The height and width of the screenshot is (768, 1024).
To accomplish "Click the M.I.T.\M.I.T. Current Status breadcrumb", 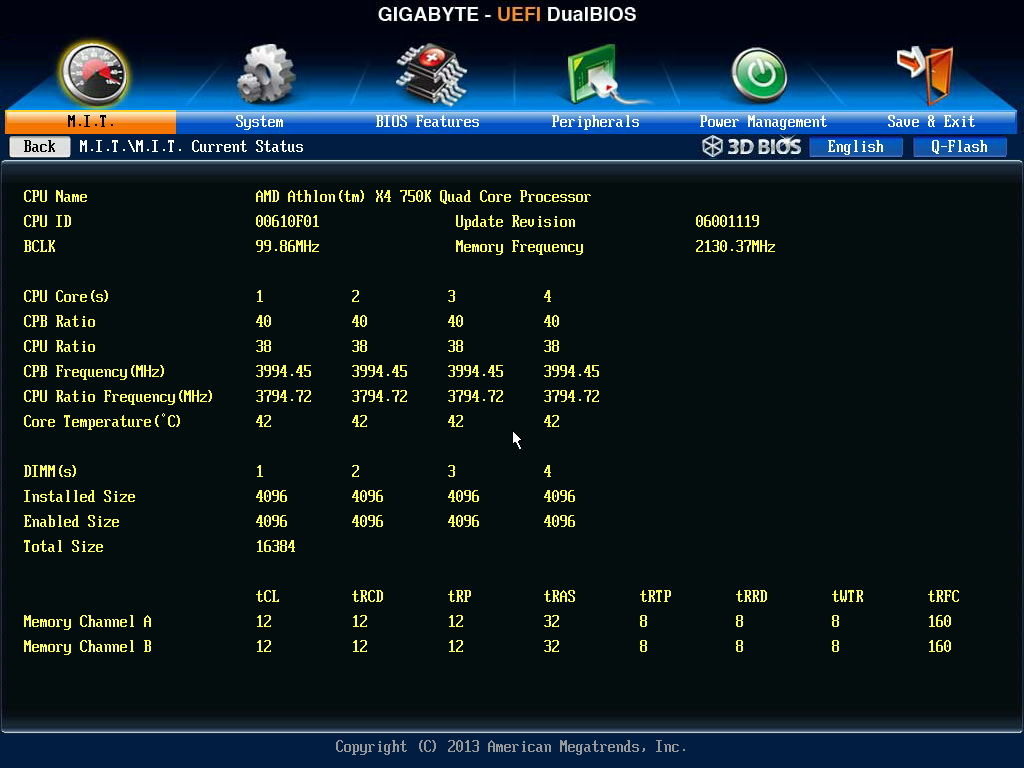I will click(191, 146).
